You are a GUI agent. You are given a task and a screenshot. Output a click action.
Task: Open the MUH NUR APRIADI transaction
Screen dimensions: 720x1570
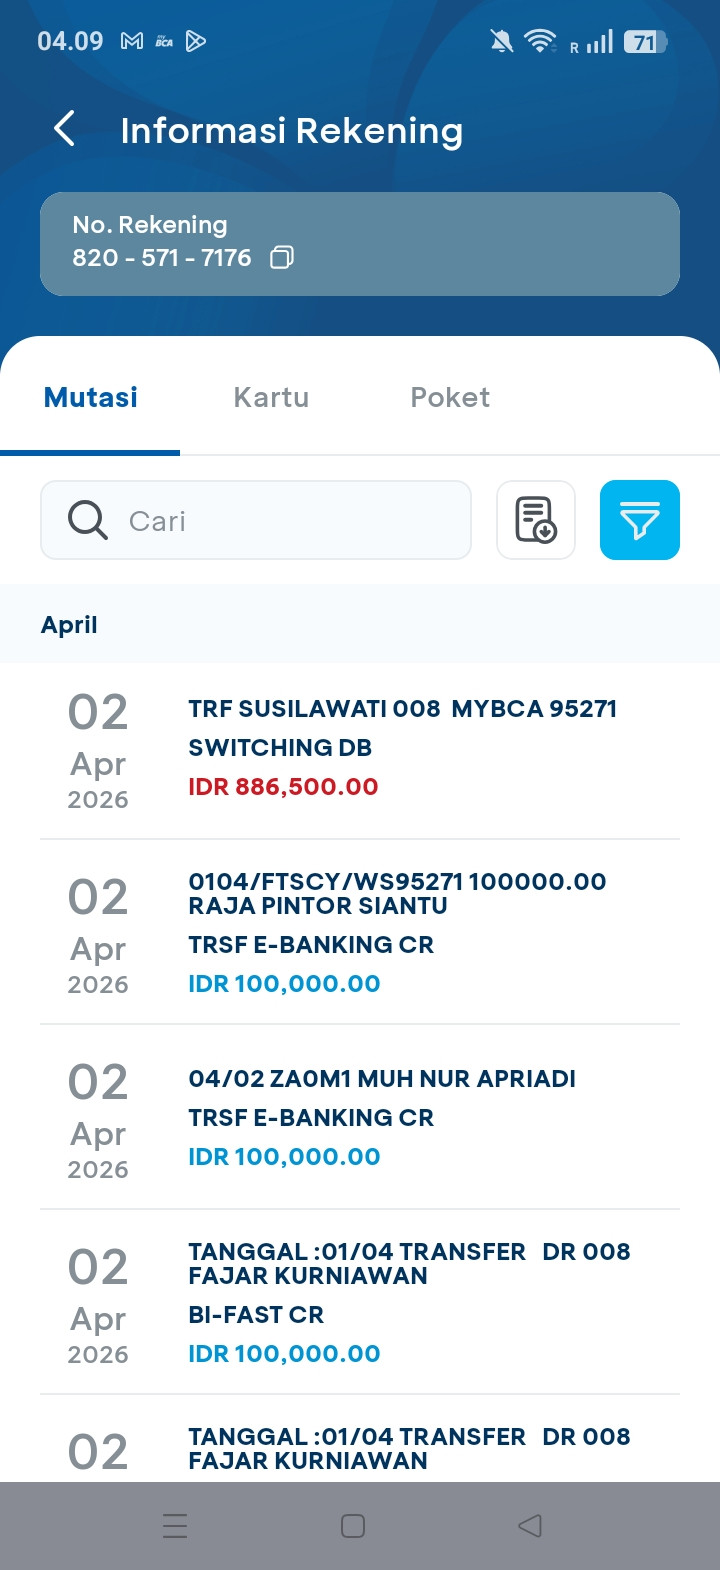click(360, 1117)
